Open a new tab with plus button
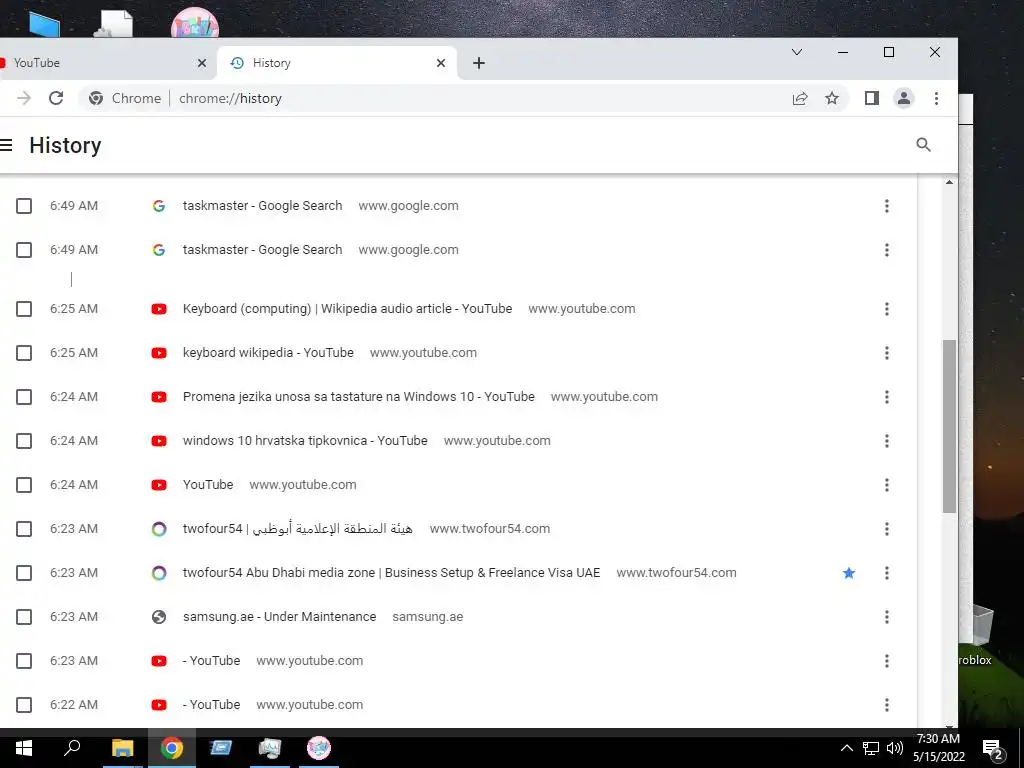Screen dimensions: 1024x768 [479, 63]
